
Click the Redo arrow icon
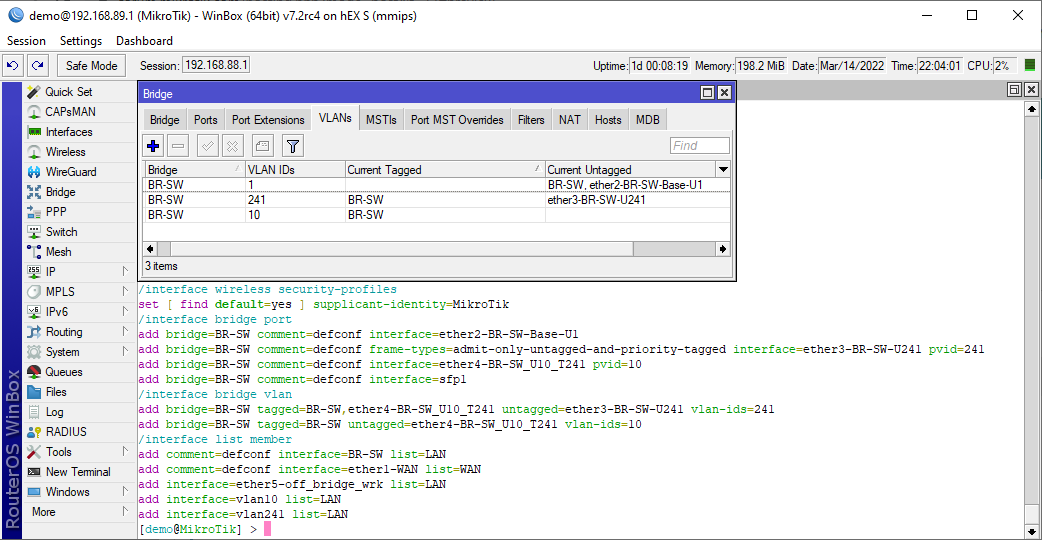tap(37, 66)
